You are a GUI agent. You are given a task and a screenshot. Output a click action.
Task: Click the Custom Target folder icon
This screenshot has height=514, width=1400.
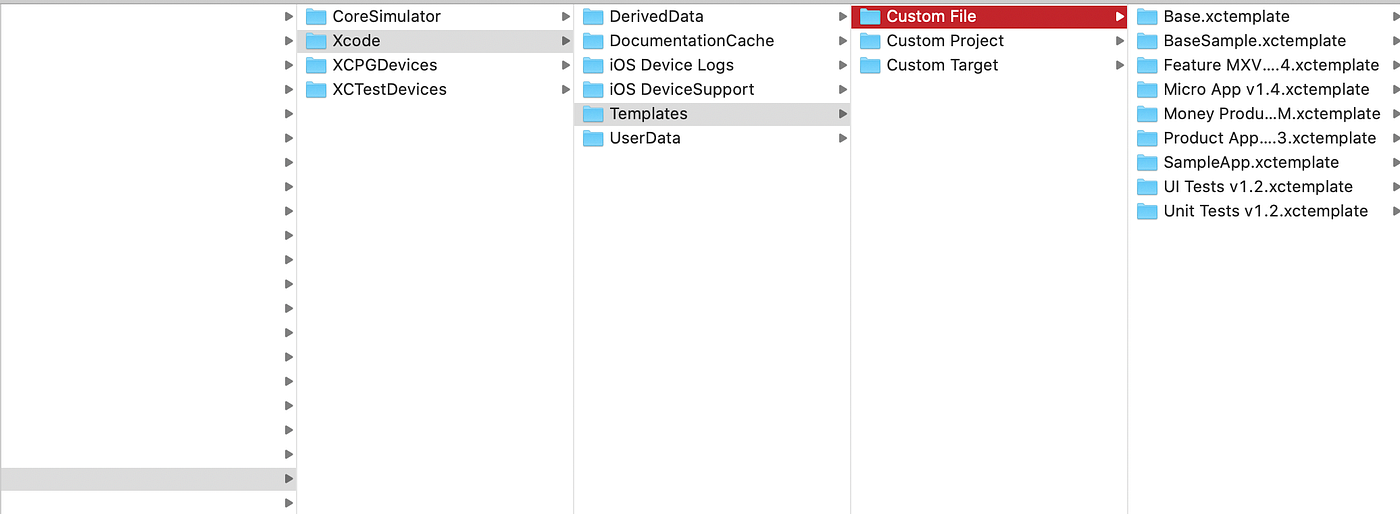point(870,65)
